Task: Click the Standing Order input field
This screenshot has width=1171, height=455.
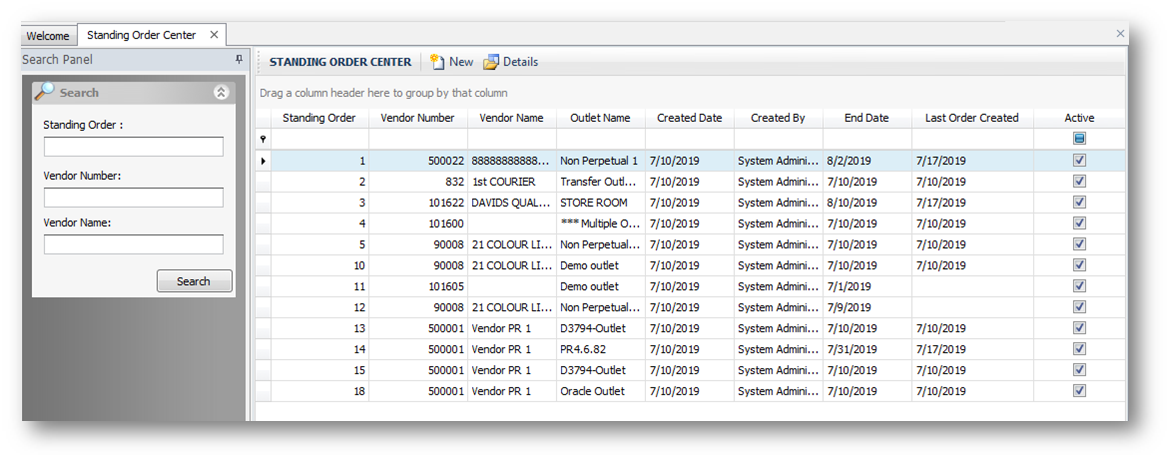Action: (x=133, y=147)
